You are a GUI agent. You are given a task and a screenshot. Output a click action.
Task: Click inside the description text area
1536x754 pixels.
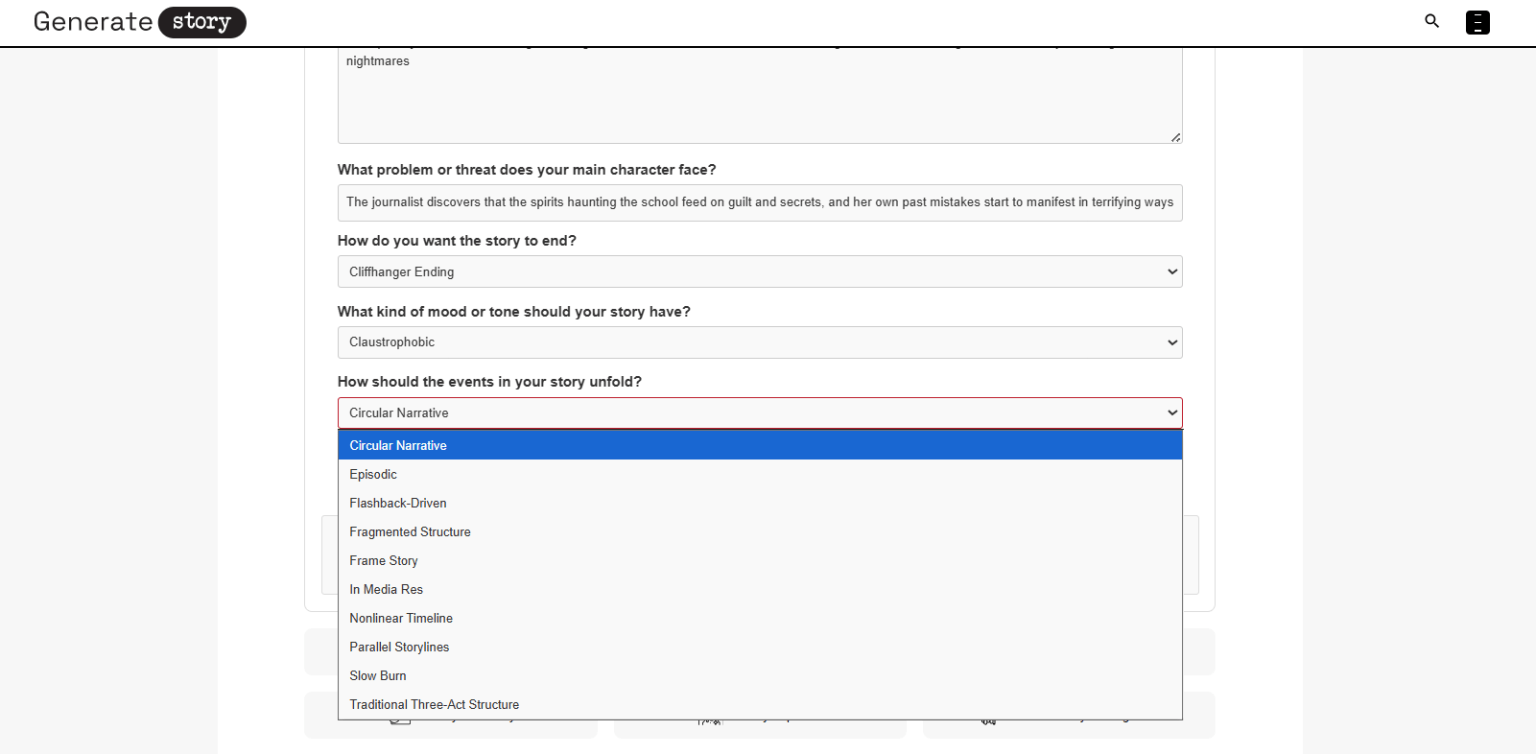(759, 100)
